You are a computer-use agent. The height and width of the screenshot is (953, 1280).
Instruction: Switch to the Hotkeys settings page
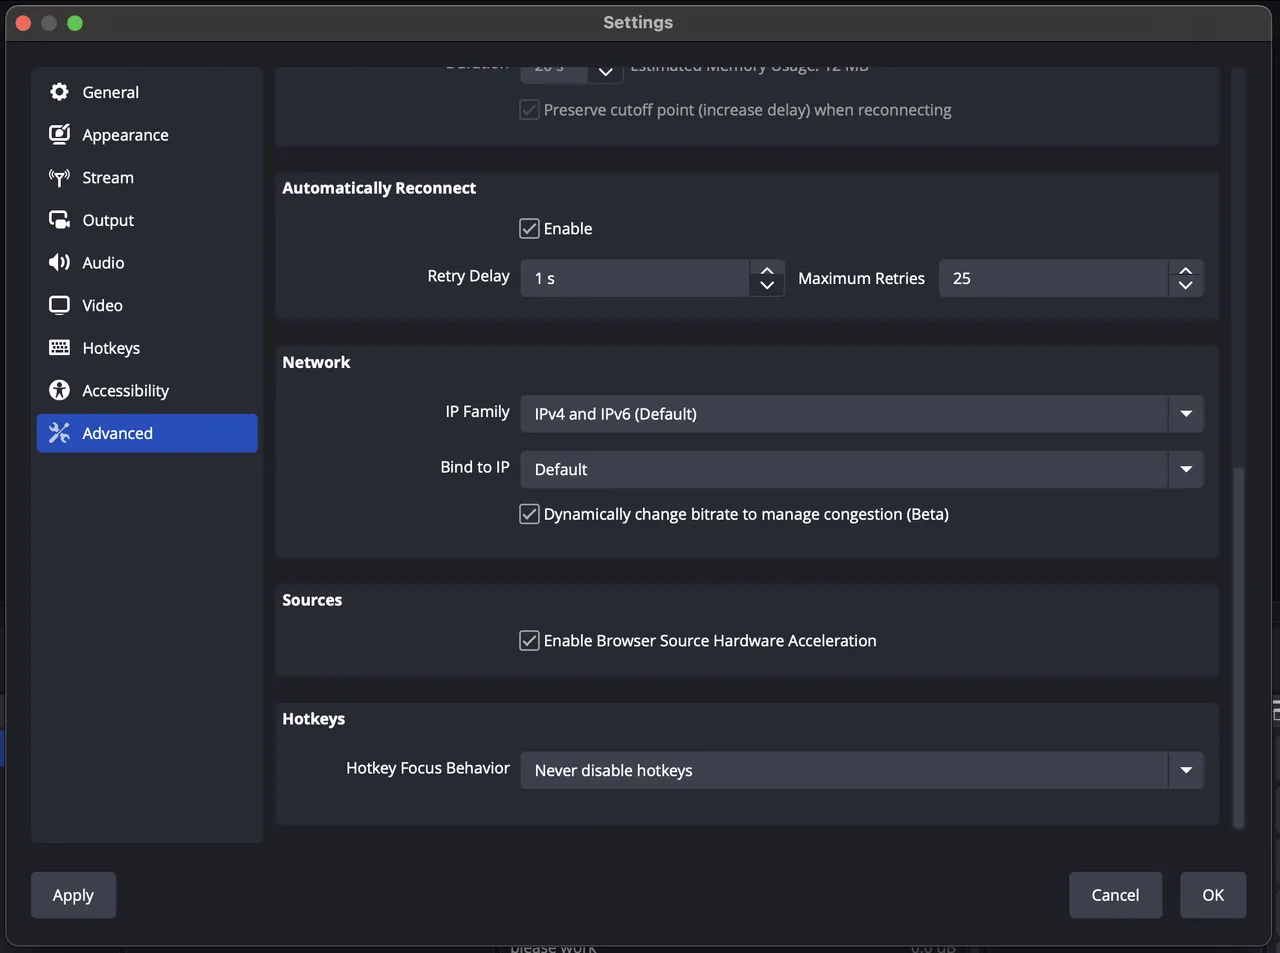tap(147, 348)
